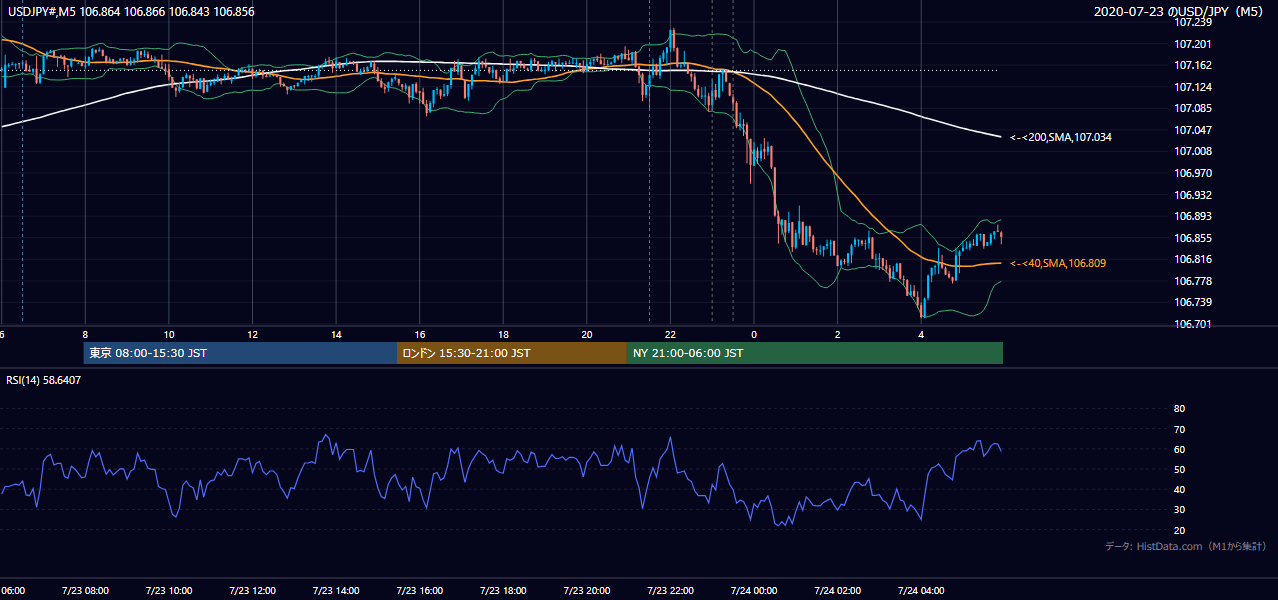Click hour tick 0 under price chart
The height and width of the screenshot is (600, 1278).
point(754,335)
